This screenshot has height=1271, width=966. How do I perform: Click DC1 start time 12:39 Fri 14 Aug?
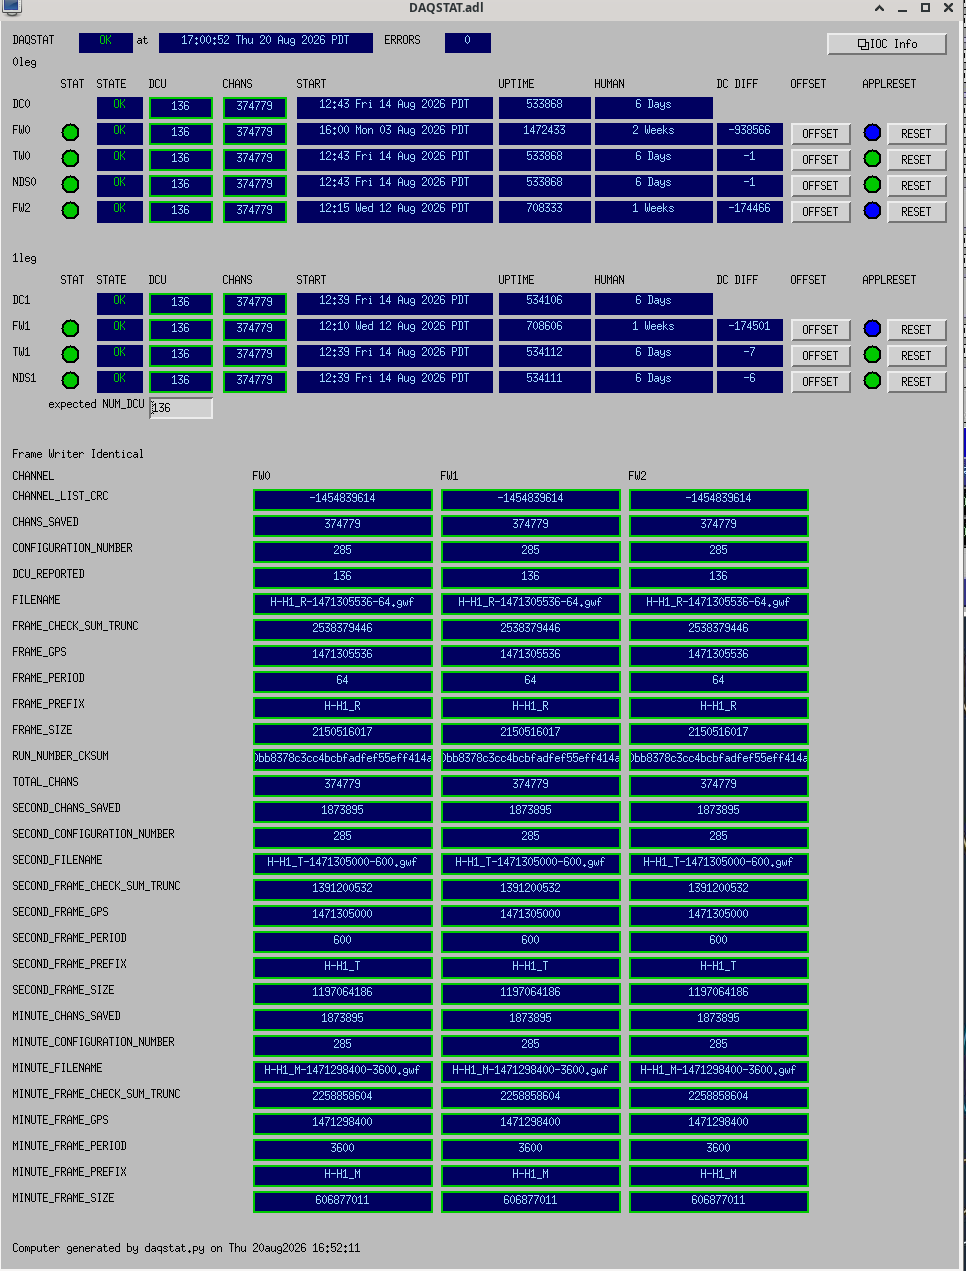pyautogui.click(x=394, y=302)
